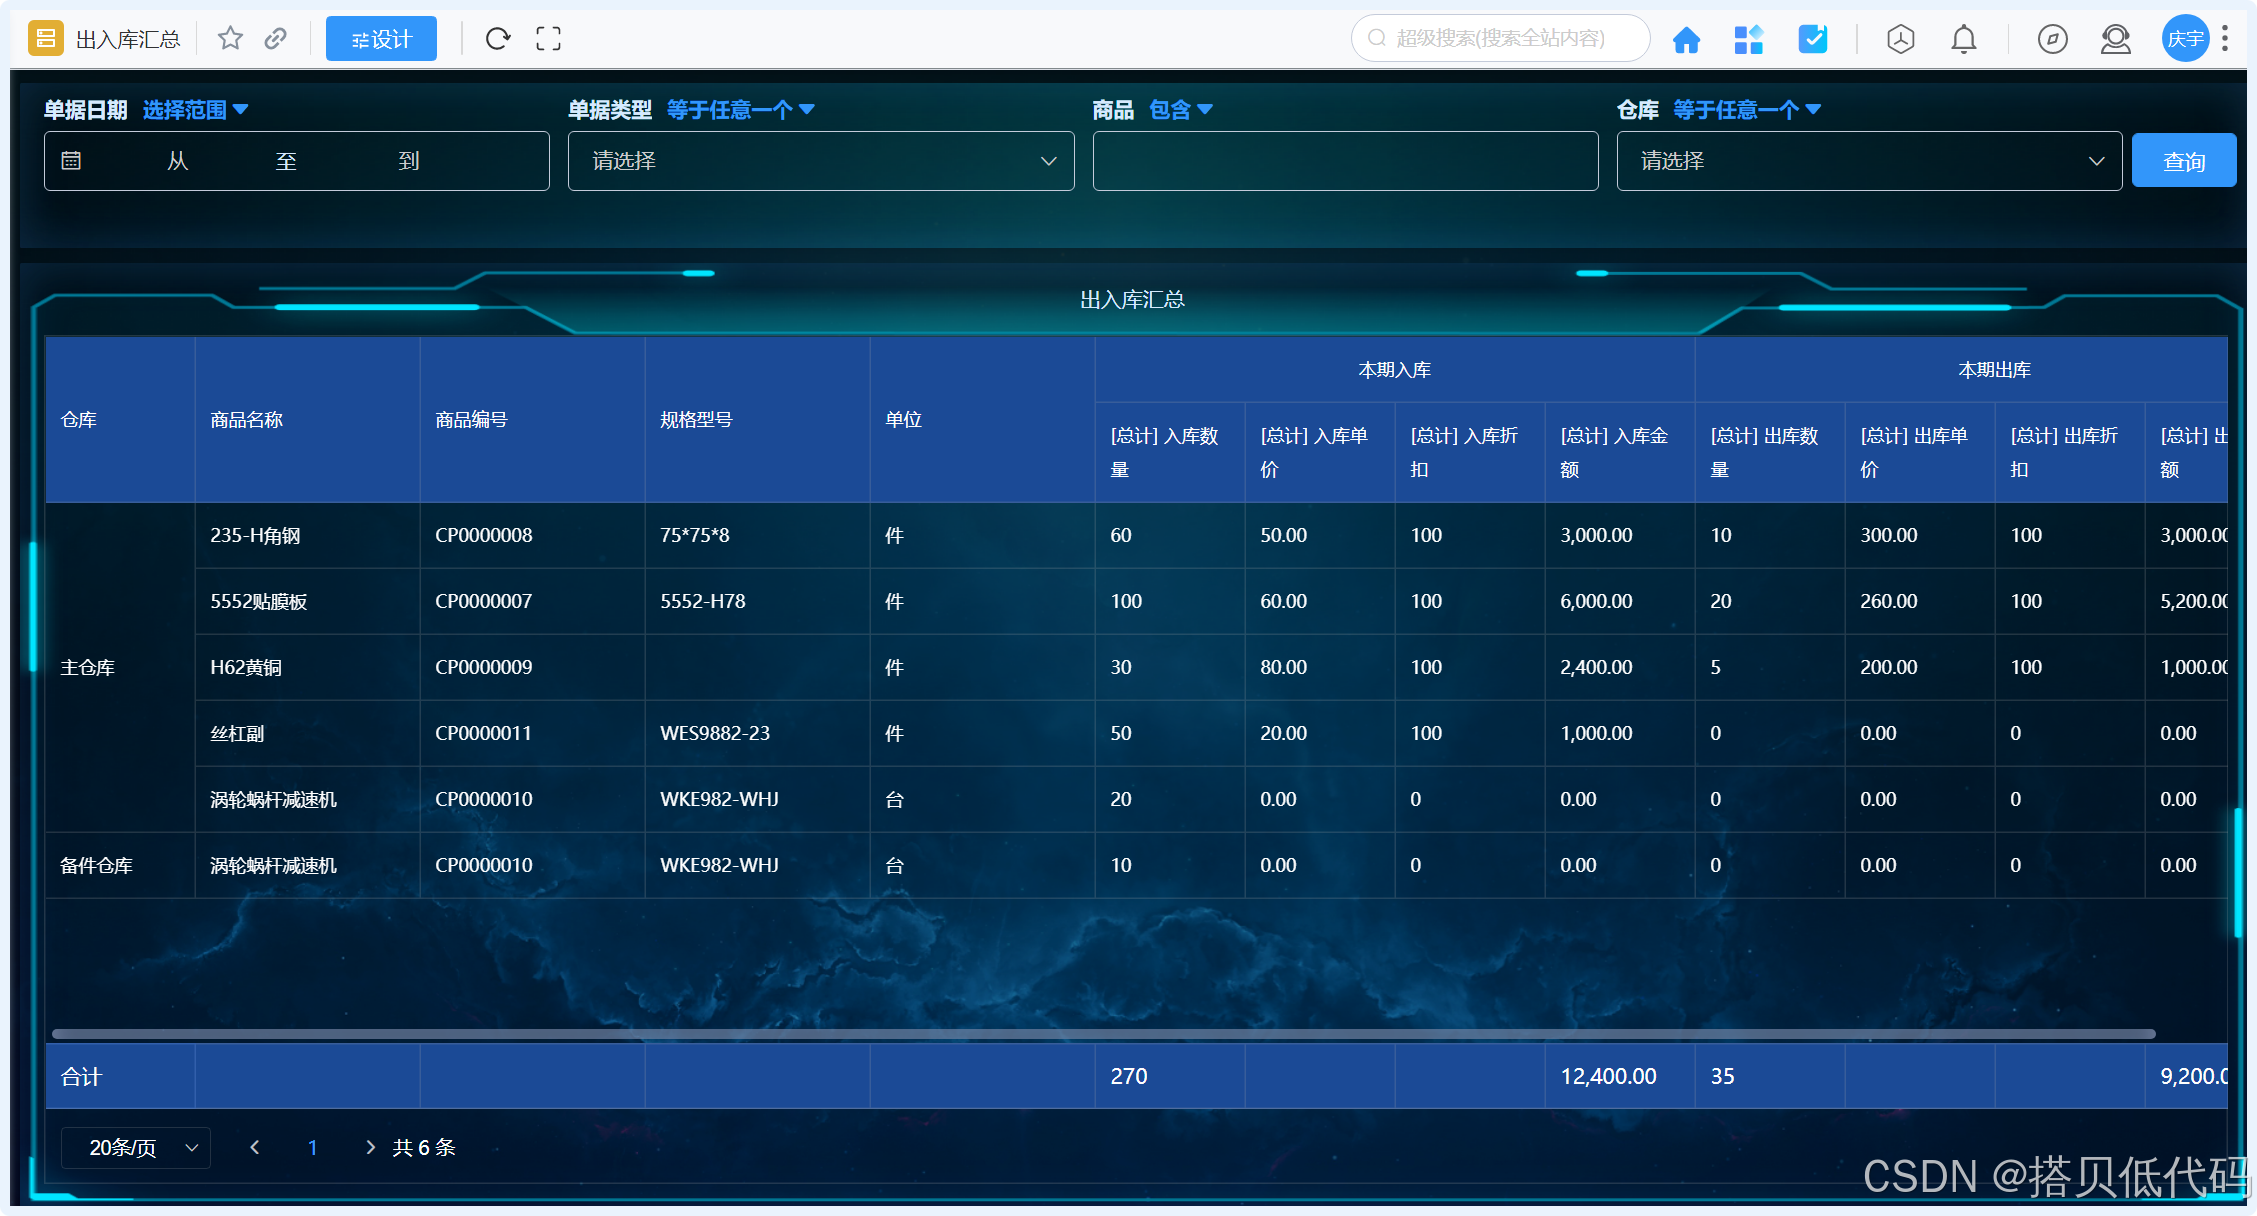Go to next page arrow

370,1148
